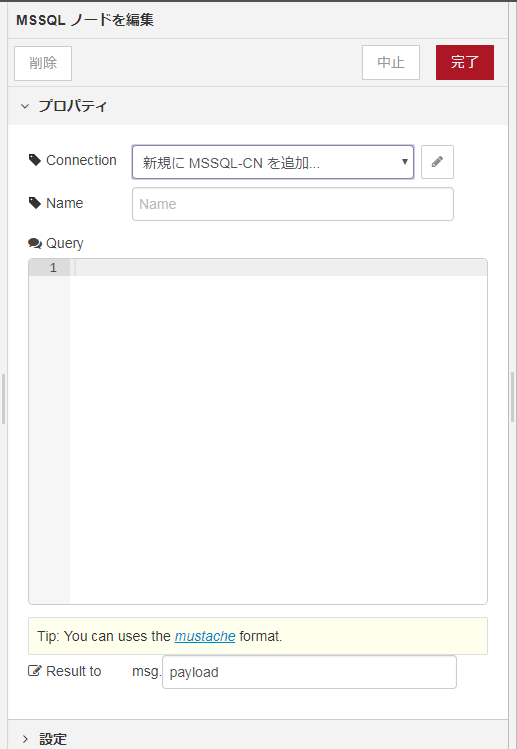517x749 pixels.
Task: Click the 中止 cancel button
Action: click(x=391, y=63)
